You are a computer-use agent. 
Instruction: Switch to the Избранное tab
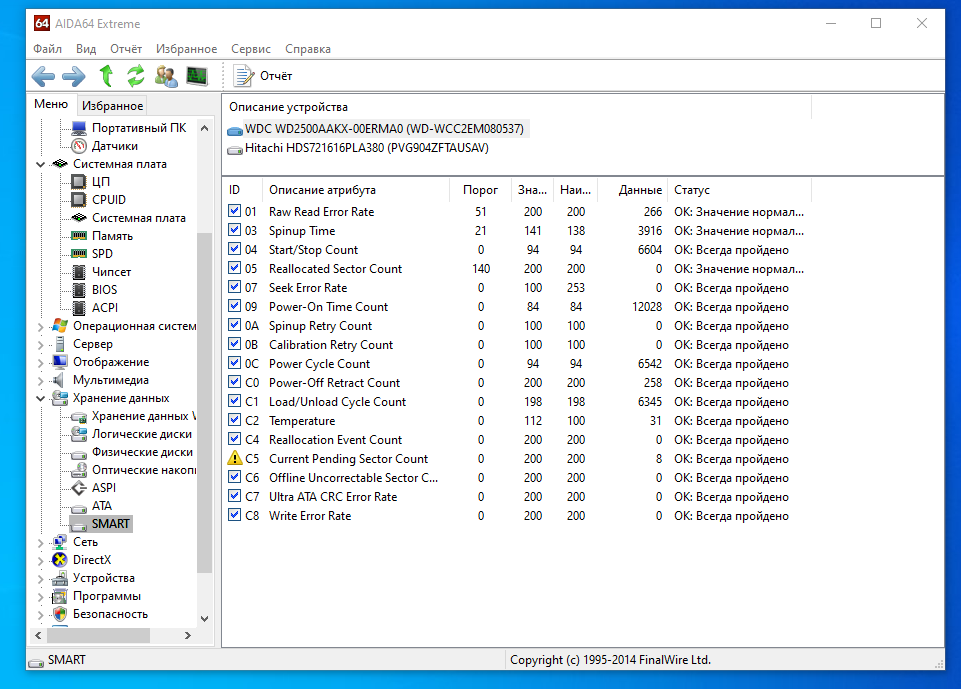(x=112, y=105)
